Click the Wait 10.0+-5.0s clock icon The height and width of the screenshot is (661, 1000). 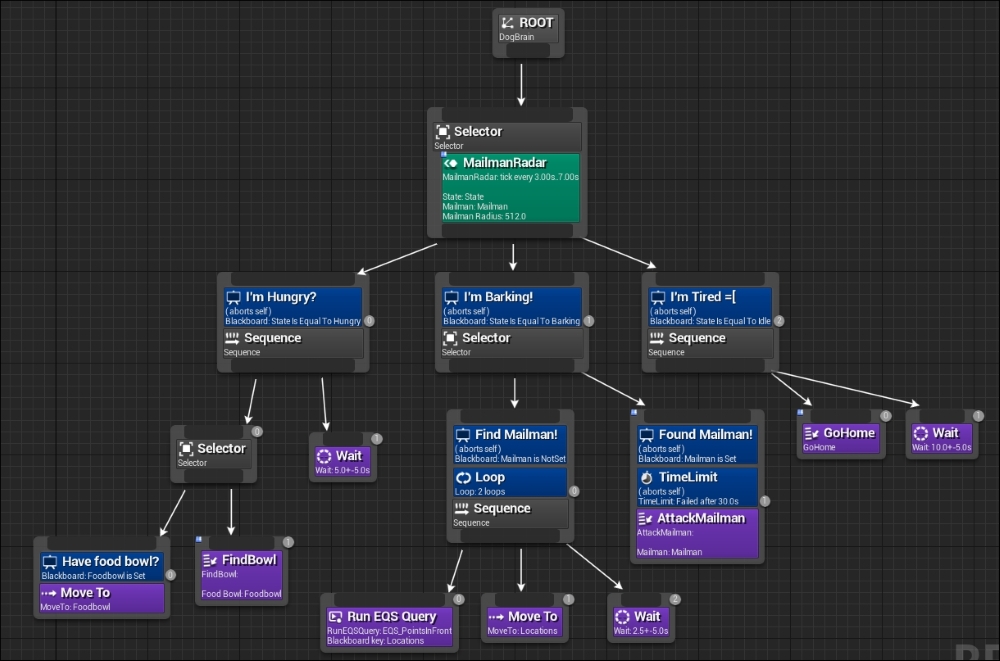pos(920,433)
